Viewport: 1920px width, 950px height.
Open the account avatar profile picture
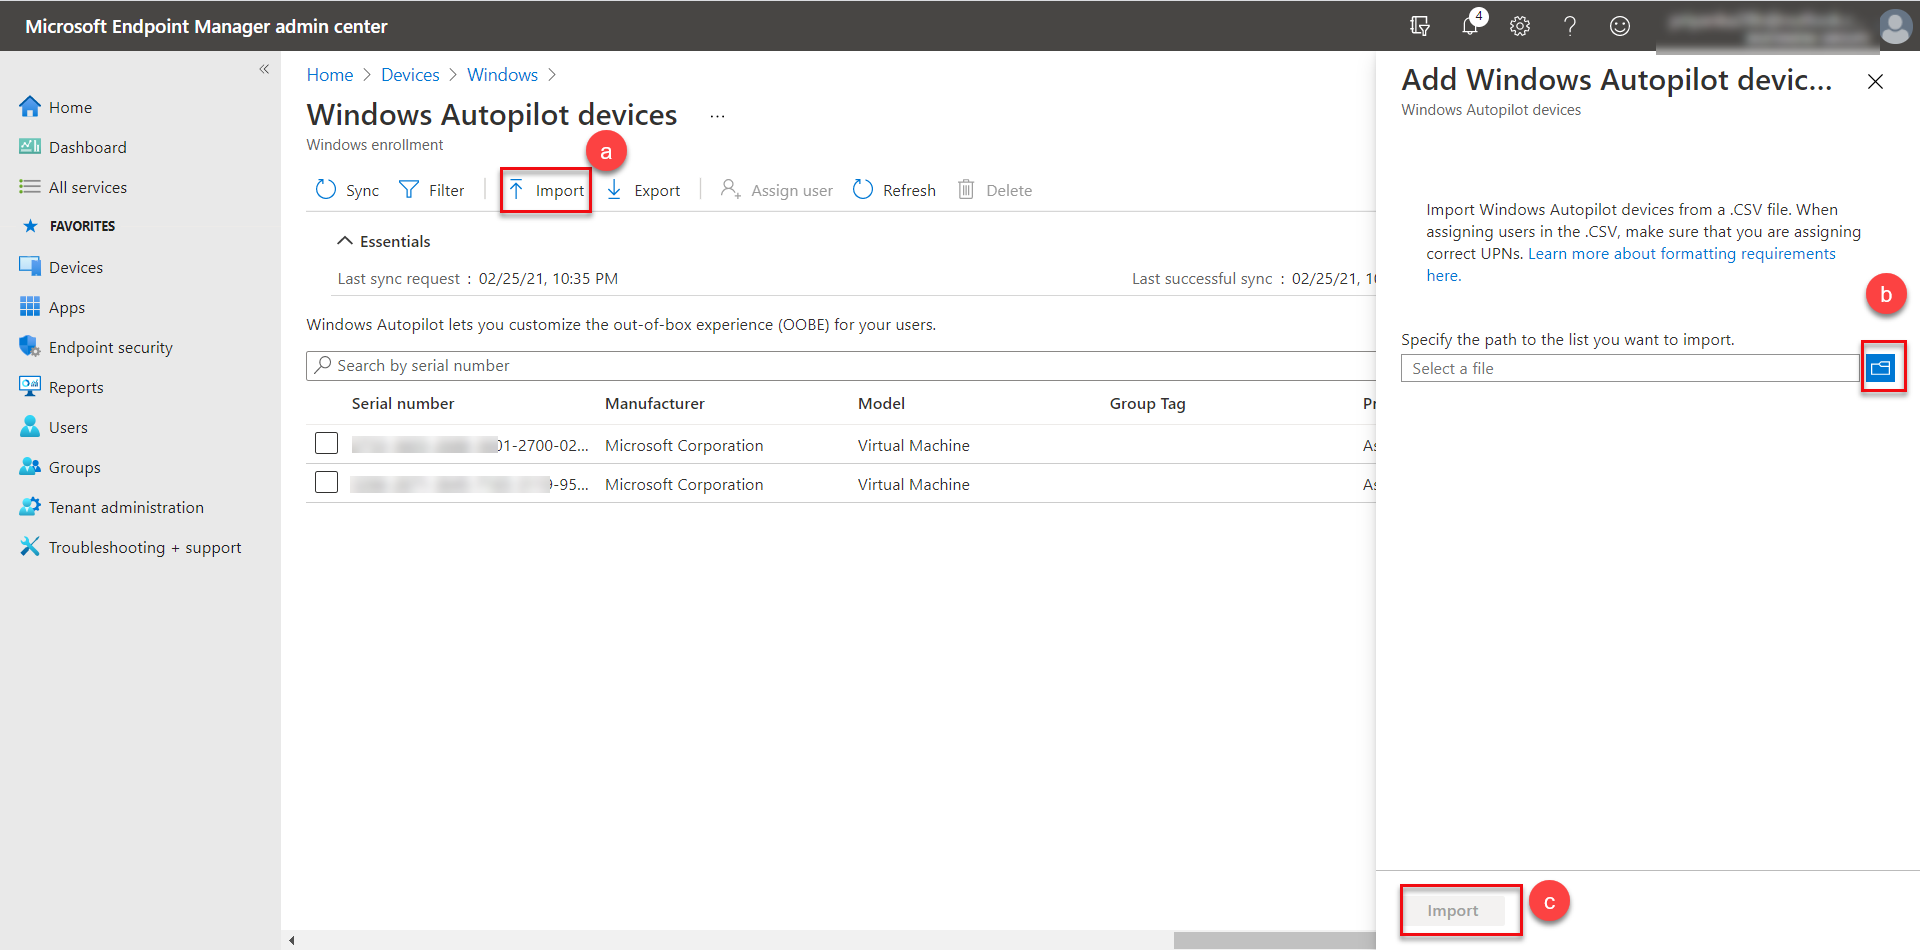pos(1894,26)
